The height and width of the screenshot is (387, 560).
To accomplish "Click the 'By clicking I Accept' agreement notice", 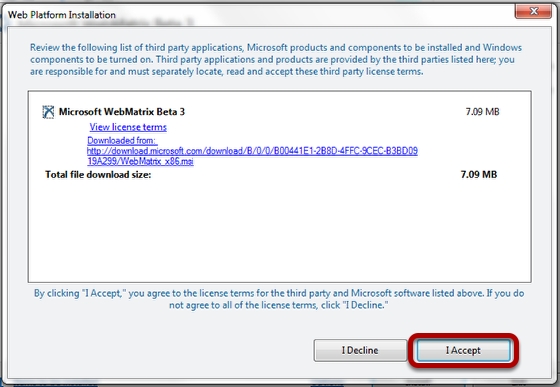I will [x=279, y=299].
